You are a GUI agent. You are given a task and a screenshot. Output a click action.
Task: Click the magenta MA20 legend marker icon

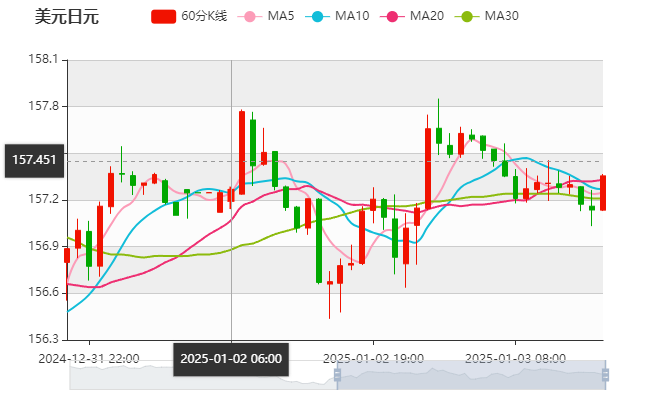[392, 16]
